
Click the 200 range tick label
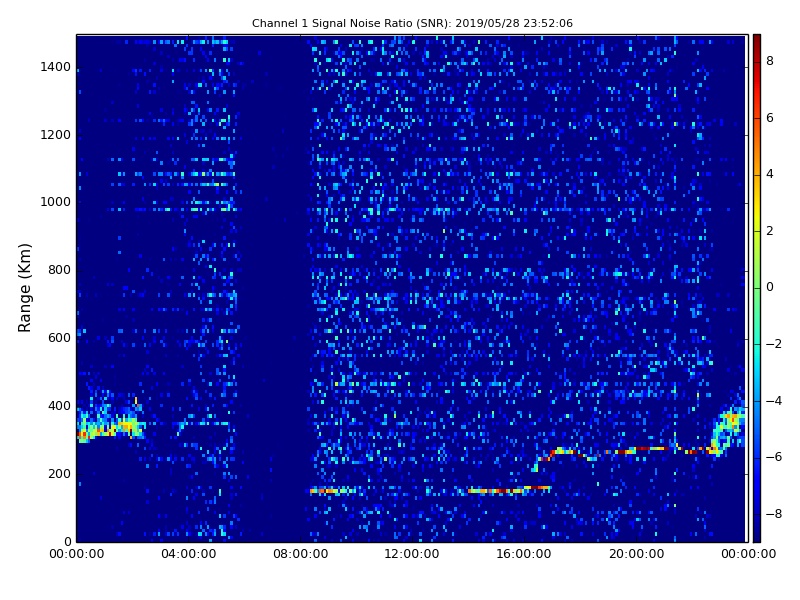pyautogui.click(x=59, y=473)
